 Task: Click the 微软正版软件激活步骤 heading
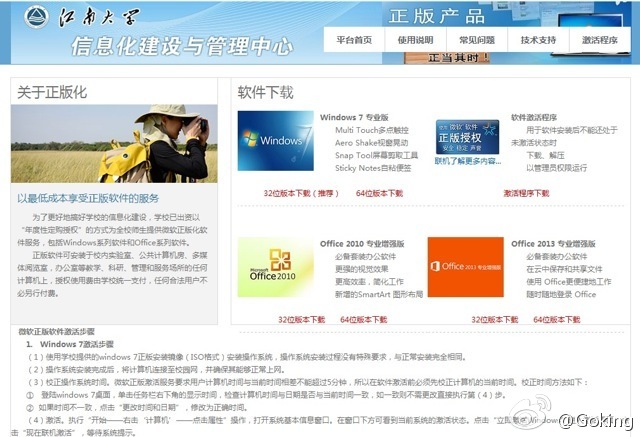click(x=56, y=331)
